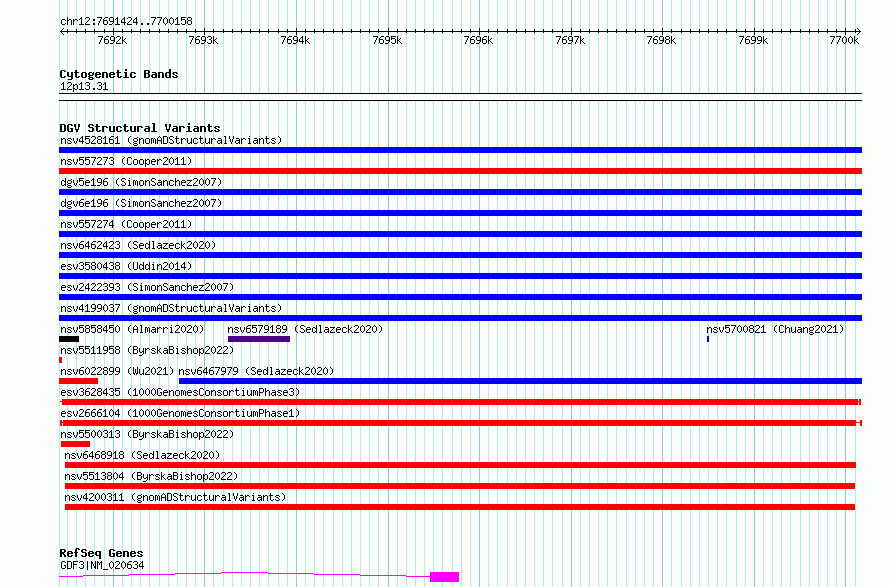
Task: Click the chr12:7691424..7700158 coordinates label
Action: pyautogui.click(x=126, y=22)
